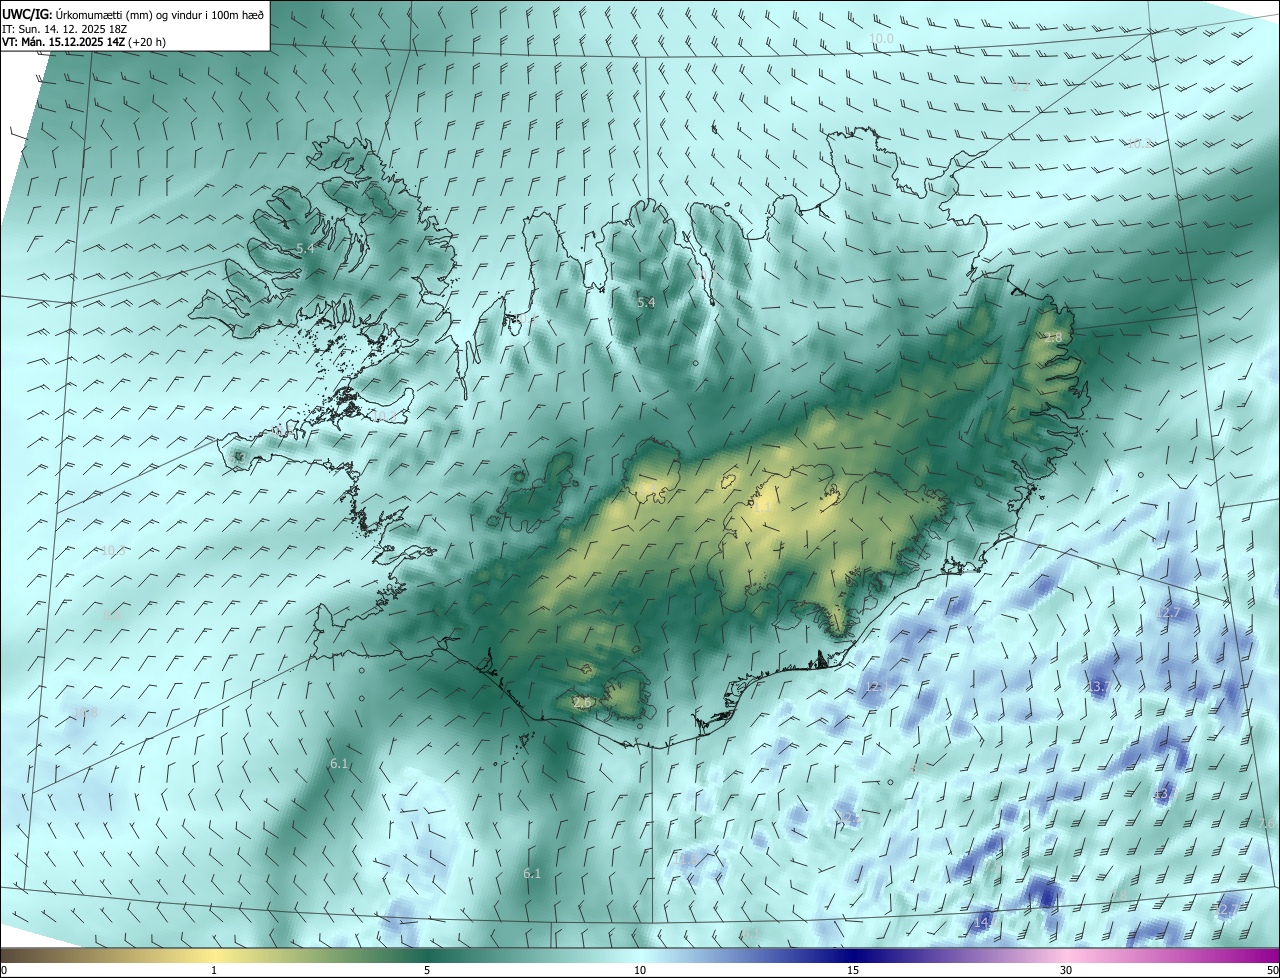This screenshot has height=978, width=1280.
Task: Click the 2.0 label on the south-coast glacier
Action: coord(582,703)
